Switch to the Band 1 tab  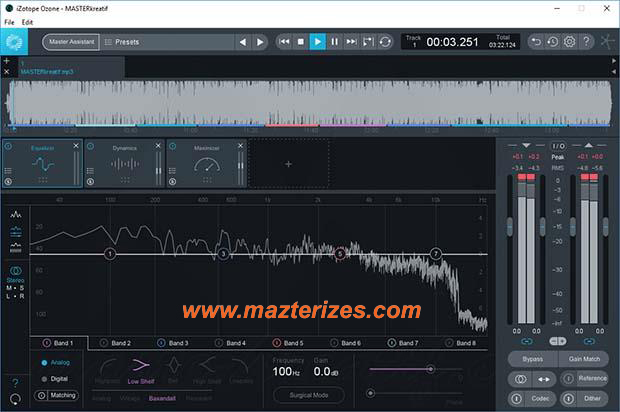pos(59,343)
